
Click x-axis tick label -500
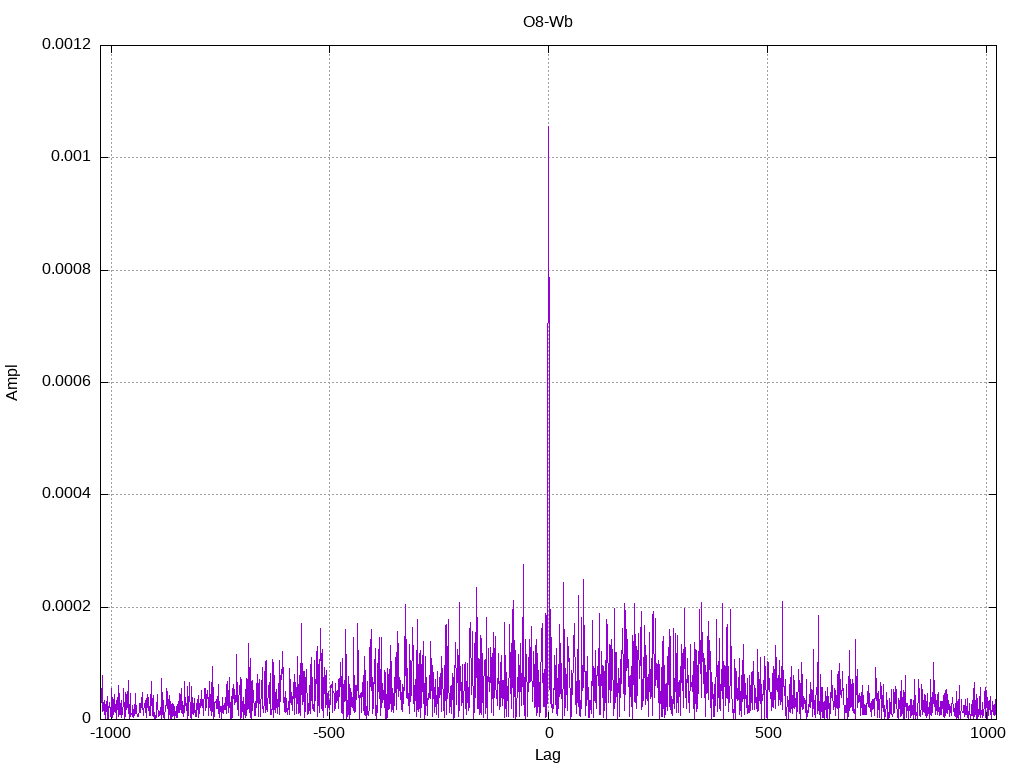click(x=328, y=733)
